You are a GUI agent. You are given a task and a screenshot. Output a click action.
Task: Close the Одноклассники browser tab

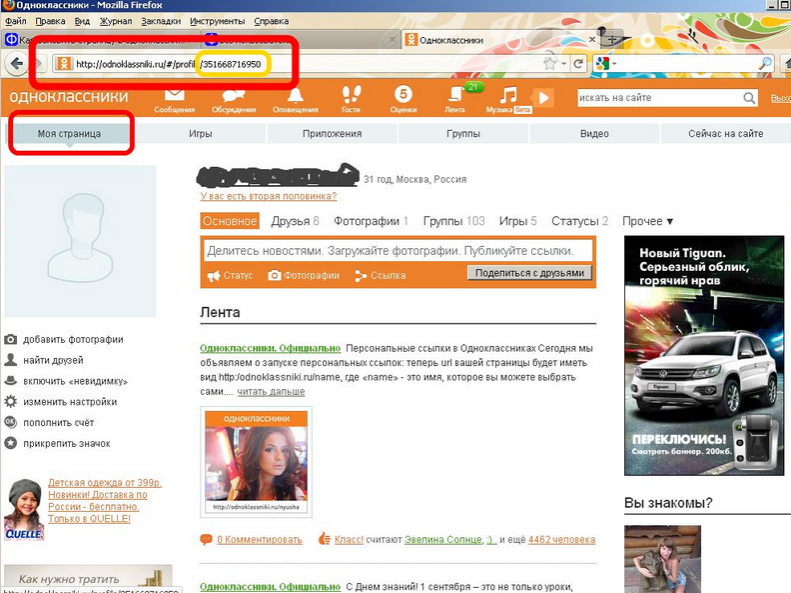(x=592, y=39)
